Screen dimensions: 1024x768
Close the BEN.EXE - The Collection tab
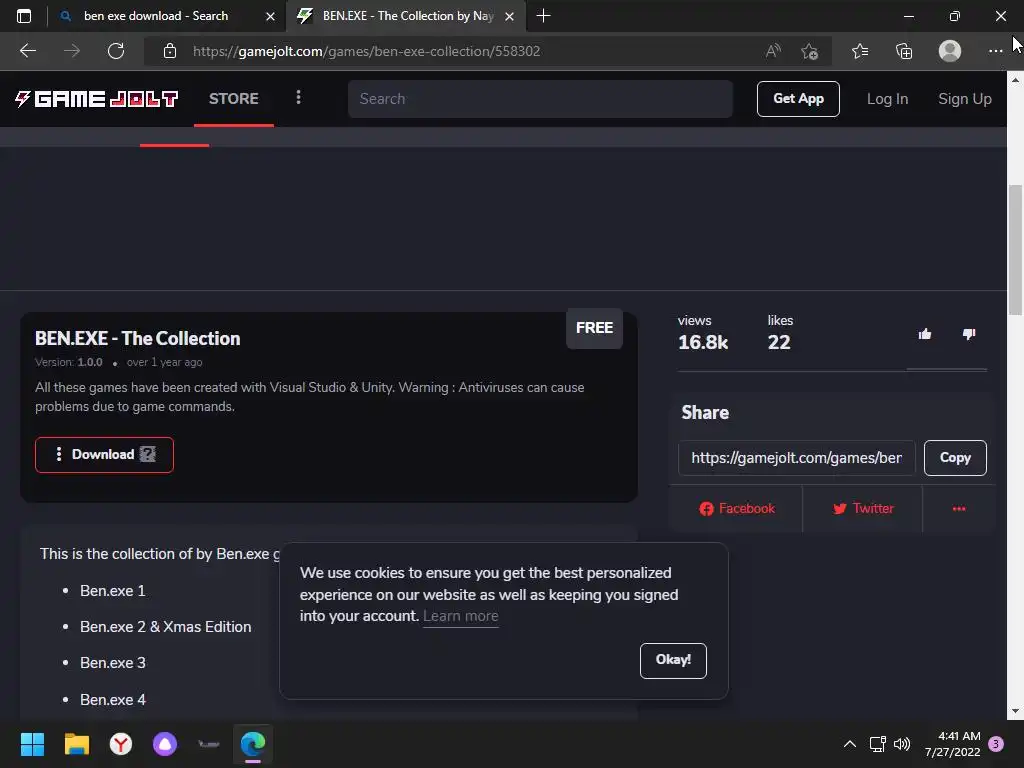click(x=509, y=16)
